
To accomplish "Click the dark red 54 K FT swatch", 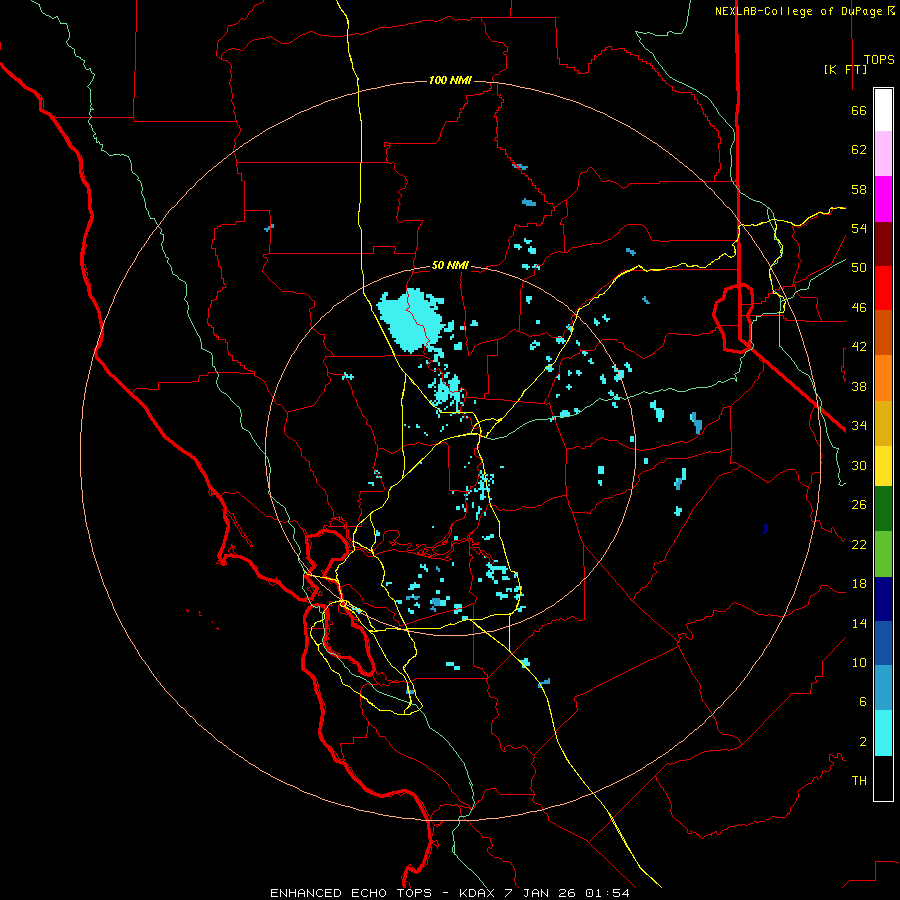I will (883, 244).
